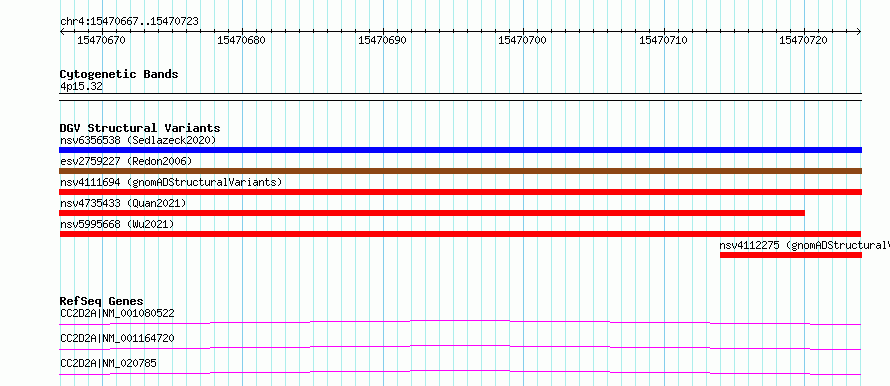Select the blue nsv6356538 variant bar
Screen dimensions: 890x386
pos(460,150)
